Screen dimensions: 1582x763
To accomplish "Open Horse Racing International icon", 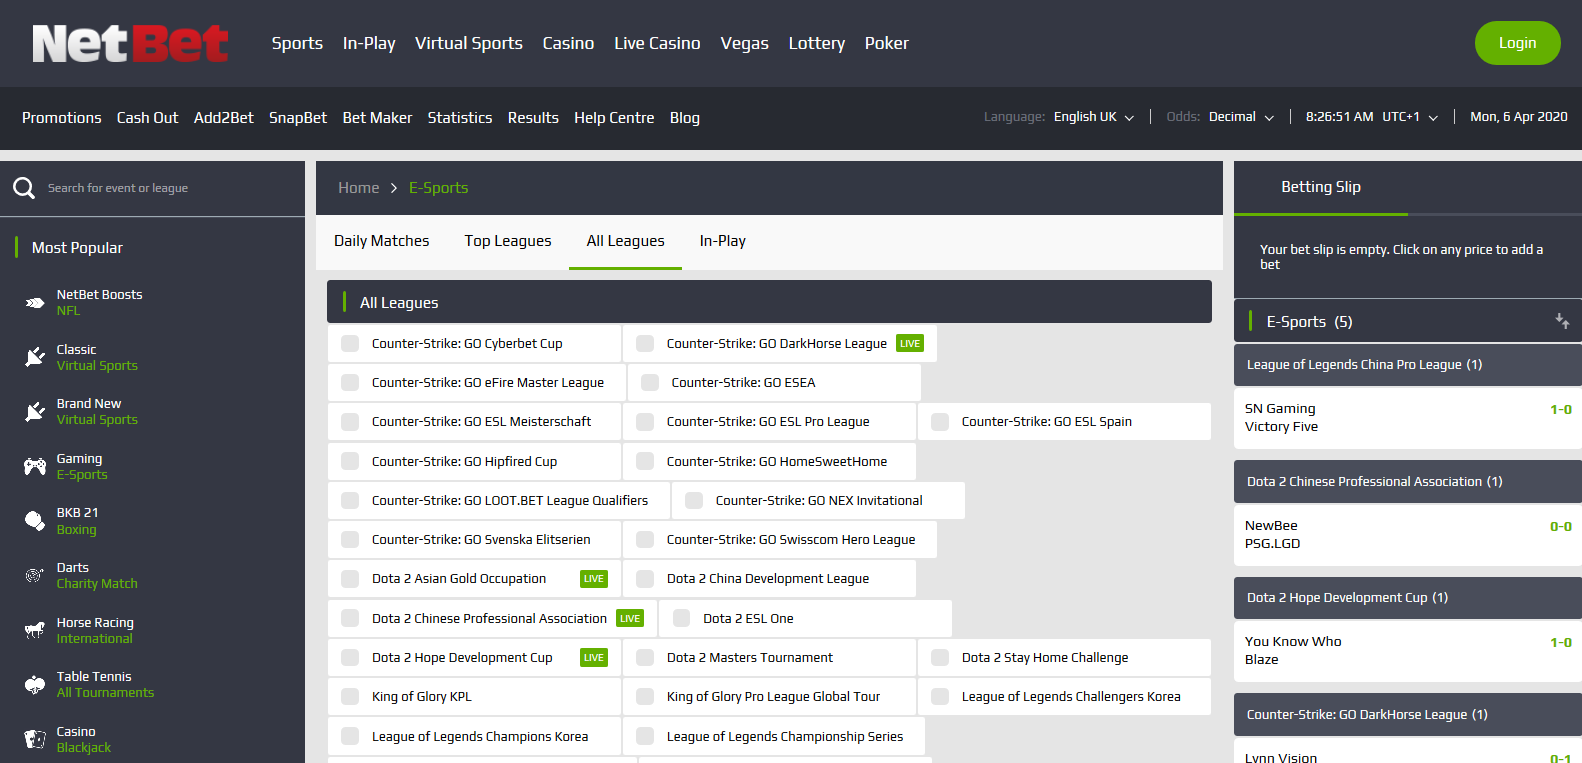I will (35, 630).
